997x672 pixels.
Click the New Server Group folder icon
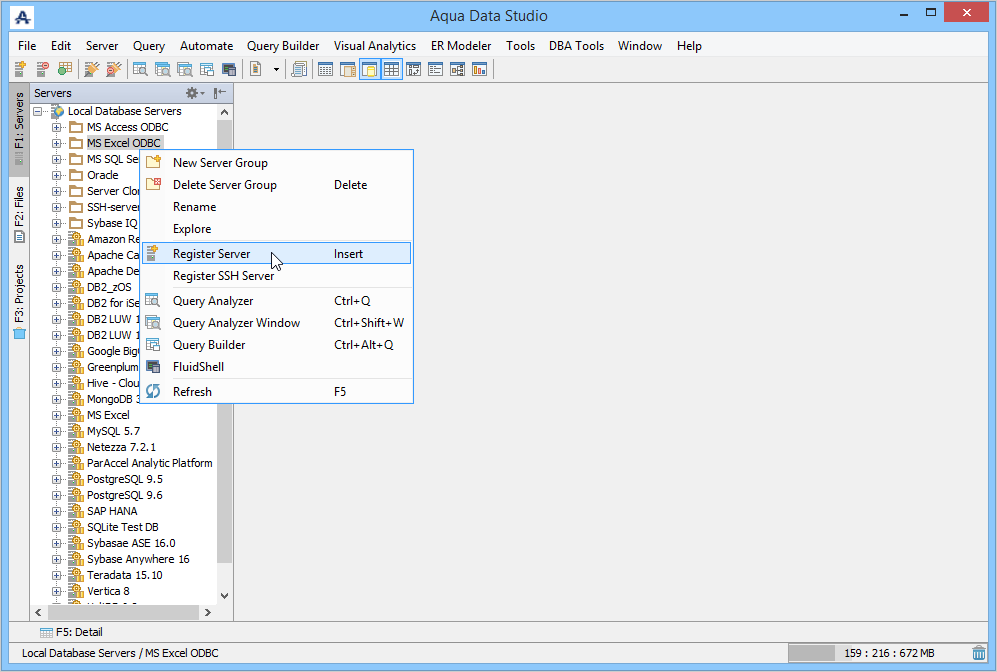153,161
